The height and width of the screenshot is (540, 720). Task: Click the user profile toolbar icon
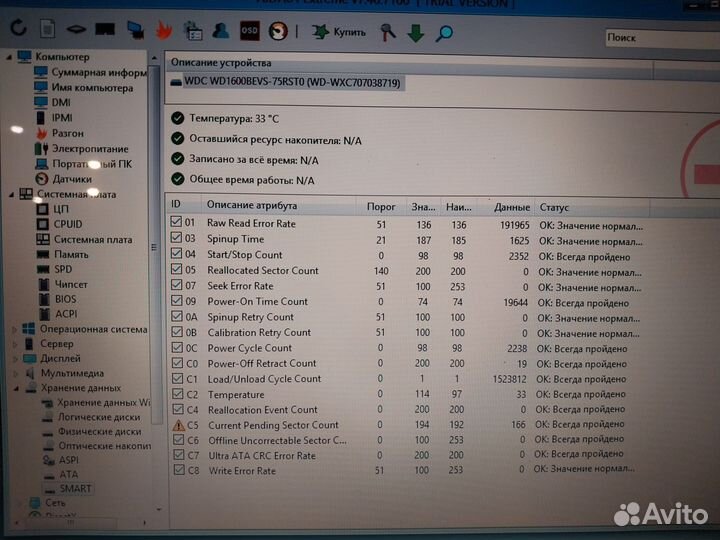pos(221,31)
